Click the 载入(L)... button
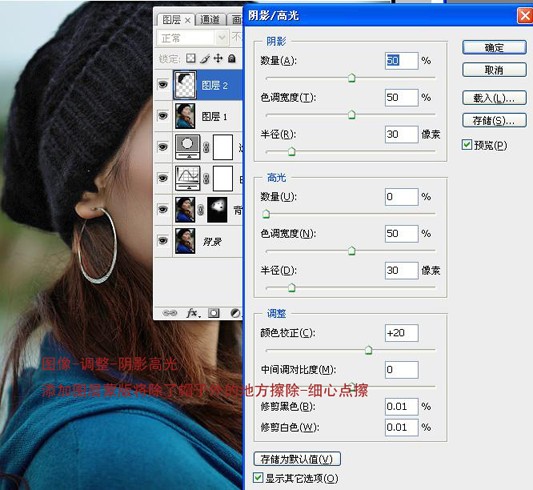Screen dimensions: 533x490 pyautogui.click(x=494, y=98)
